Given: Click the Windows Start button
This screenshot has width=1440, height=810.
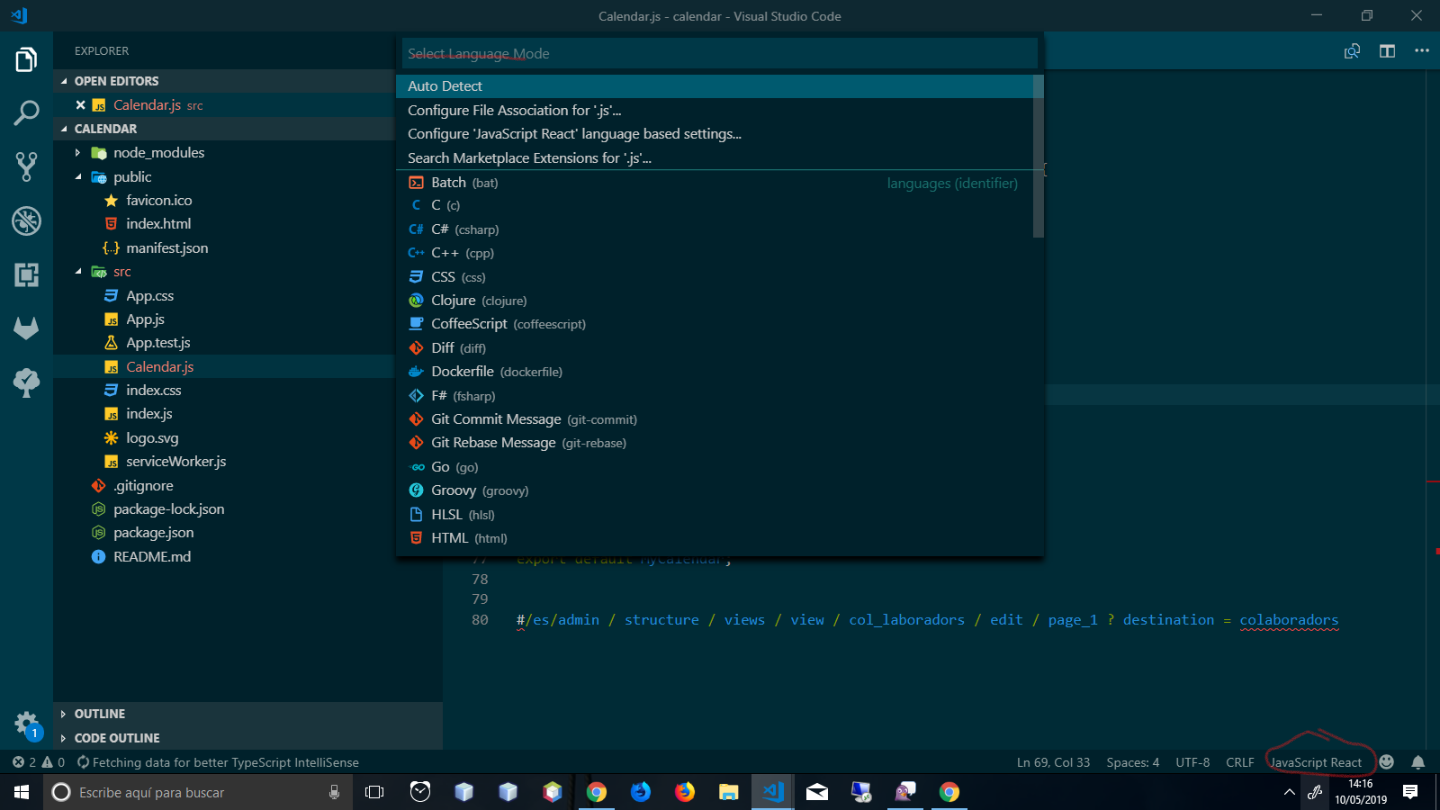Looking at the screenshot, I should (x=21, y=792).
